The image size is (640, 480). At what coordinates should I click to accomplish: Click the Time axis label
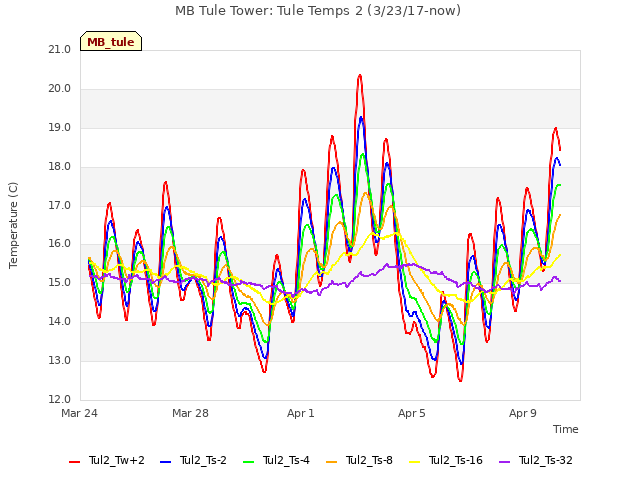tap(566, 429)
